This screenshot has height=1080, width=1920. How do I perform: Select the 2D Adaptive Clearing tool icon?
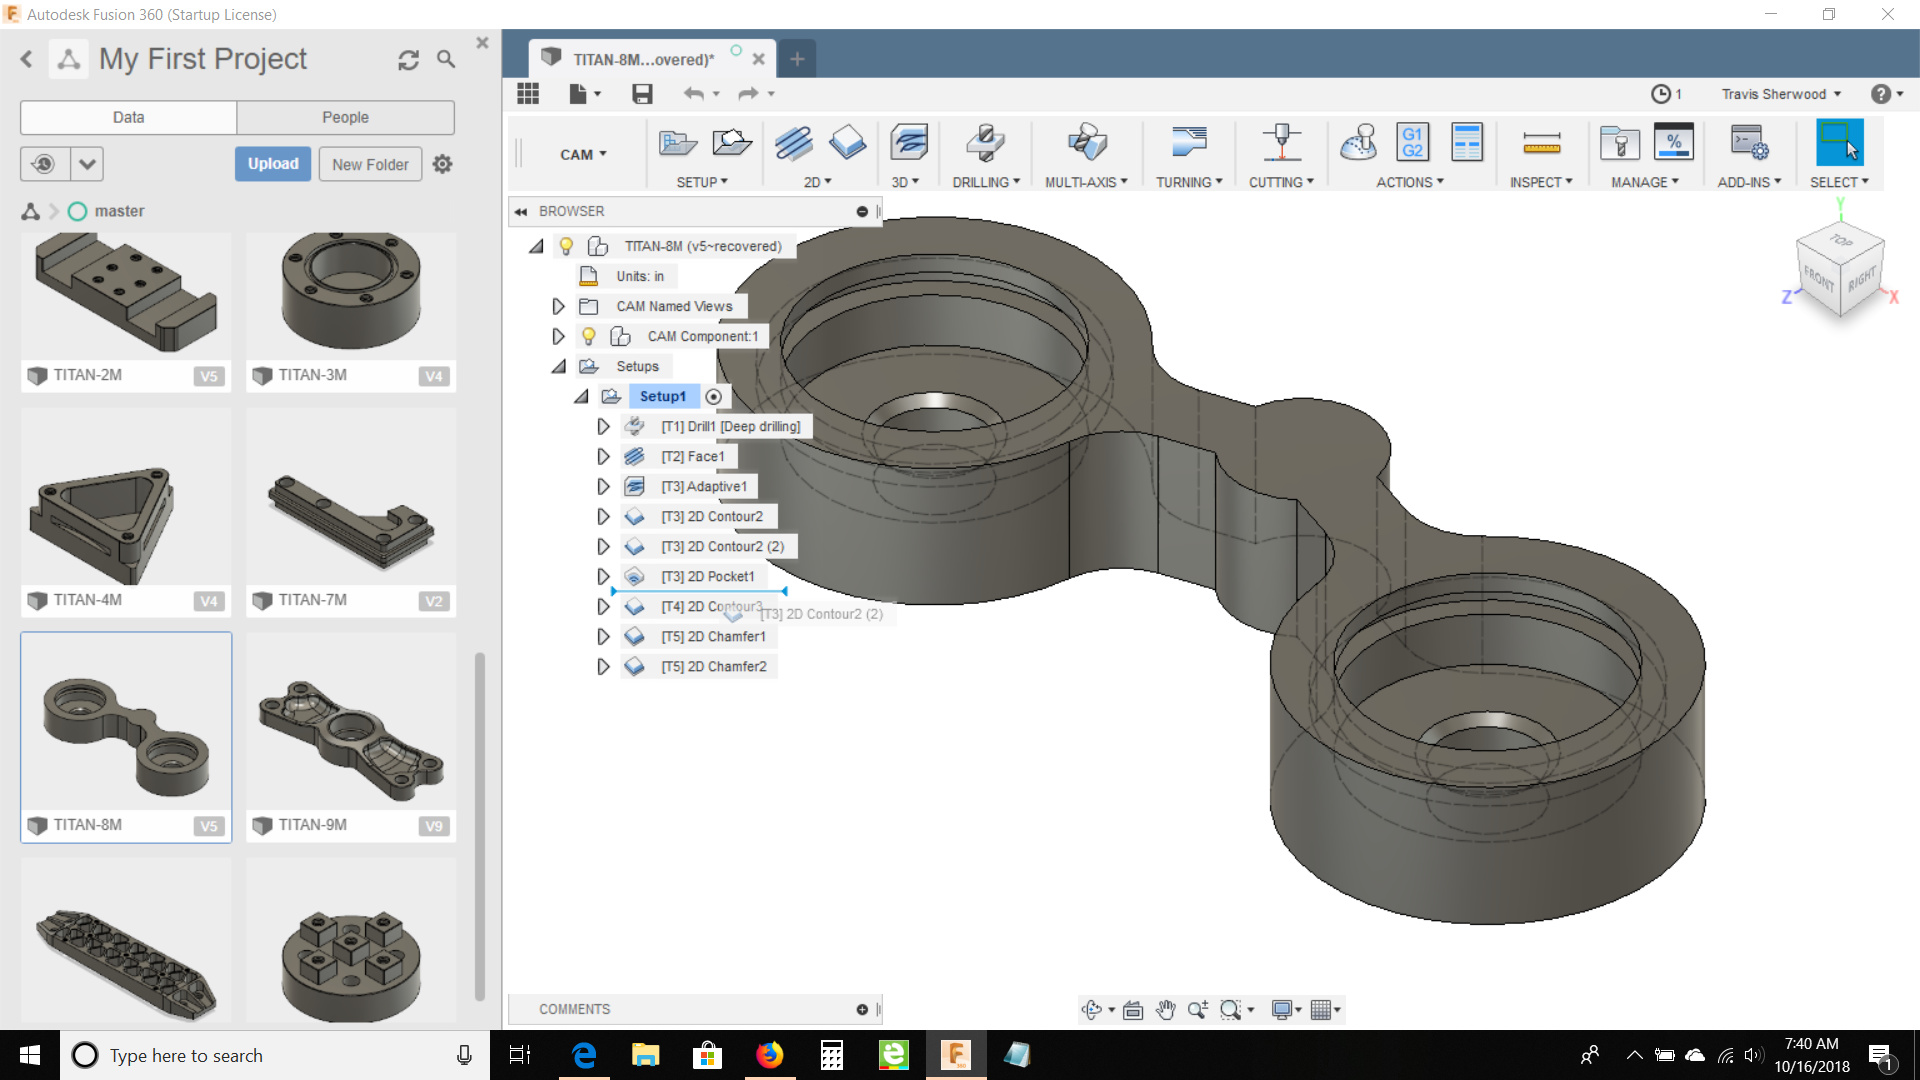793,144
